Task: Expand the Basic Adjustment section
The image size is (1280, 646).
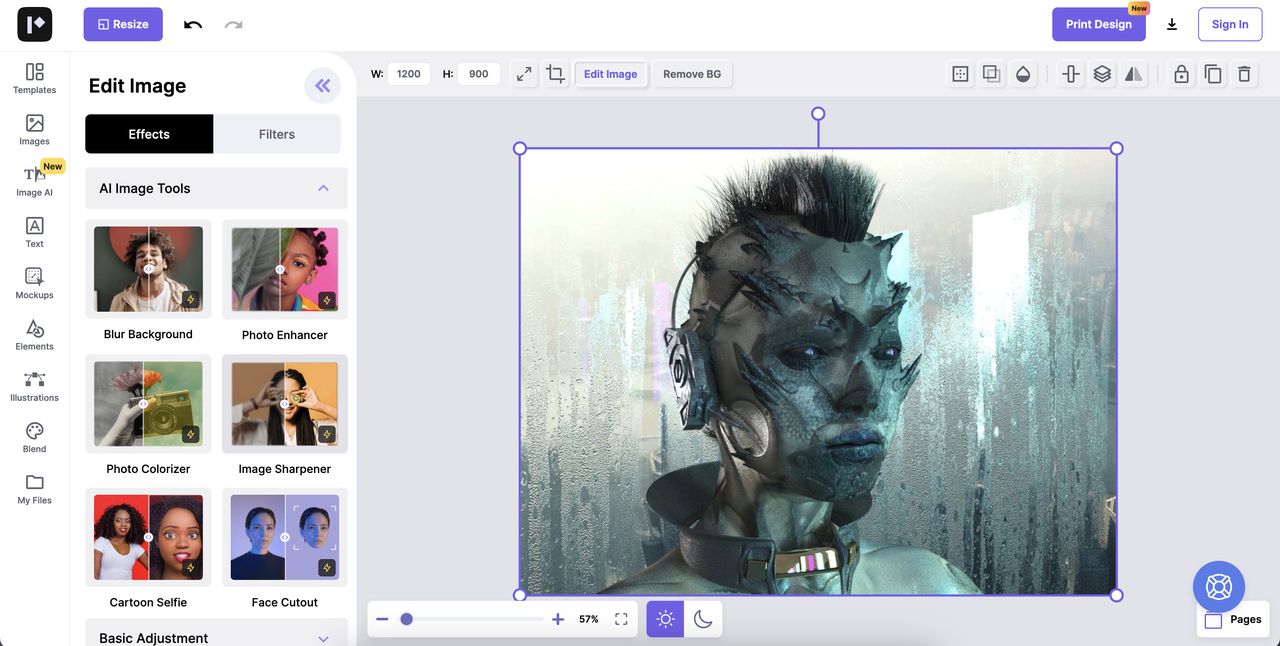Action: (x=323, y=638)
